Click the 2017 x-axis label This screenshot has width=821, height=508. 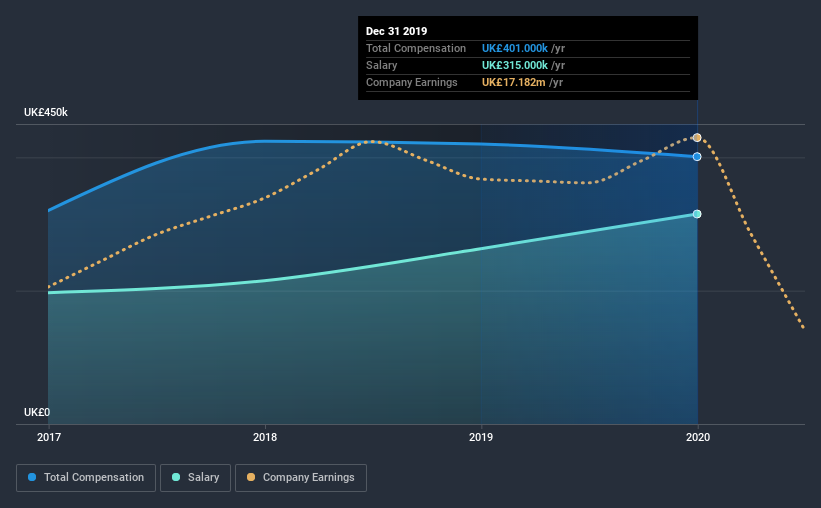coord(49,437)
